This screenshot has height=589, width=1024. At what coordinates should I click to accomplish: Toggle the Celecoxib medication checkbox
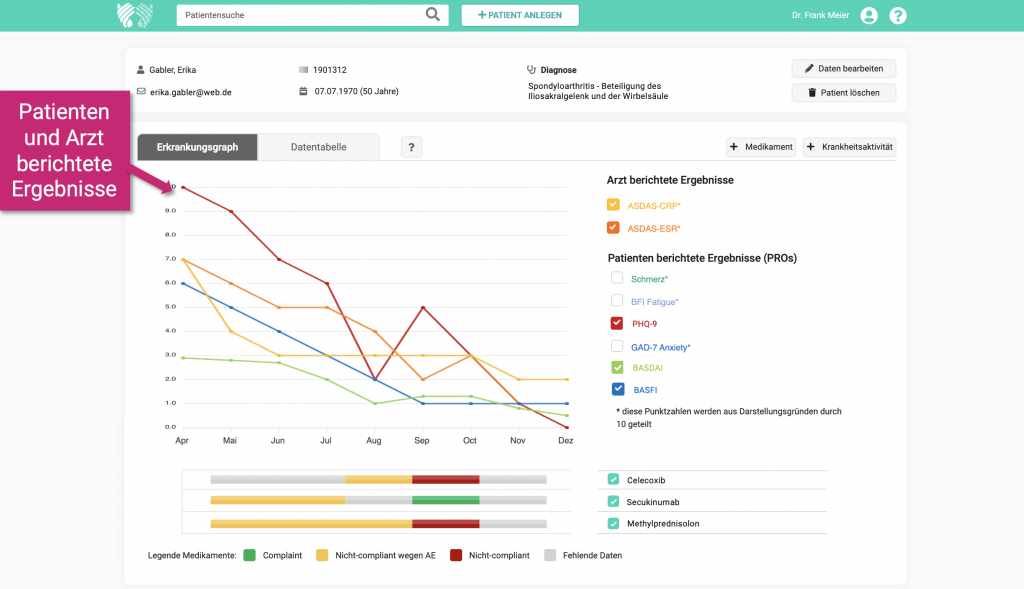point(613,479)
